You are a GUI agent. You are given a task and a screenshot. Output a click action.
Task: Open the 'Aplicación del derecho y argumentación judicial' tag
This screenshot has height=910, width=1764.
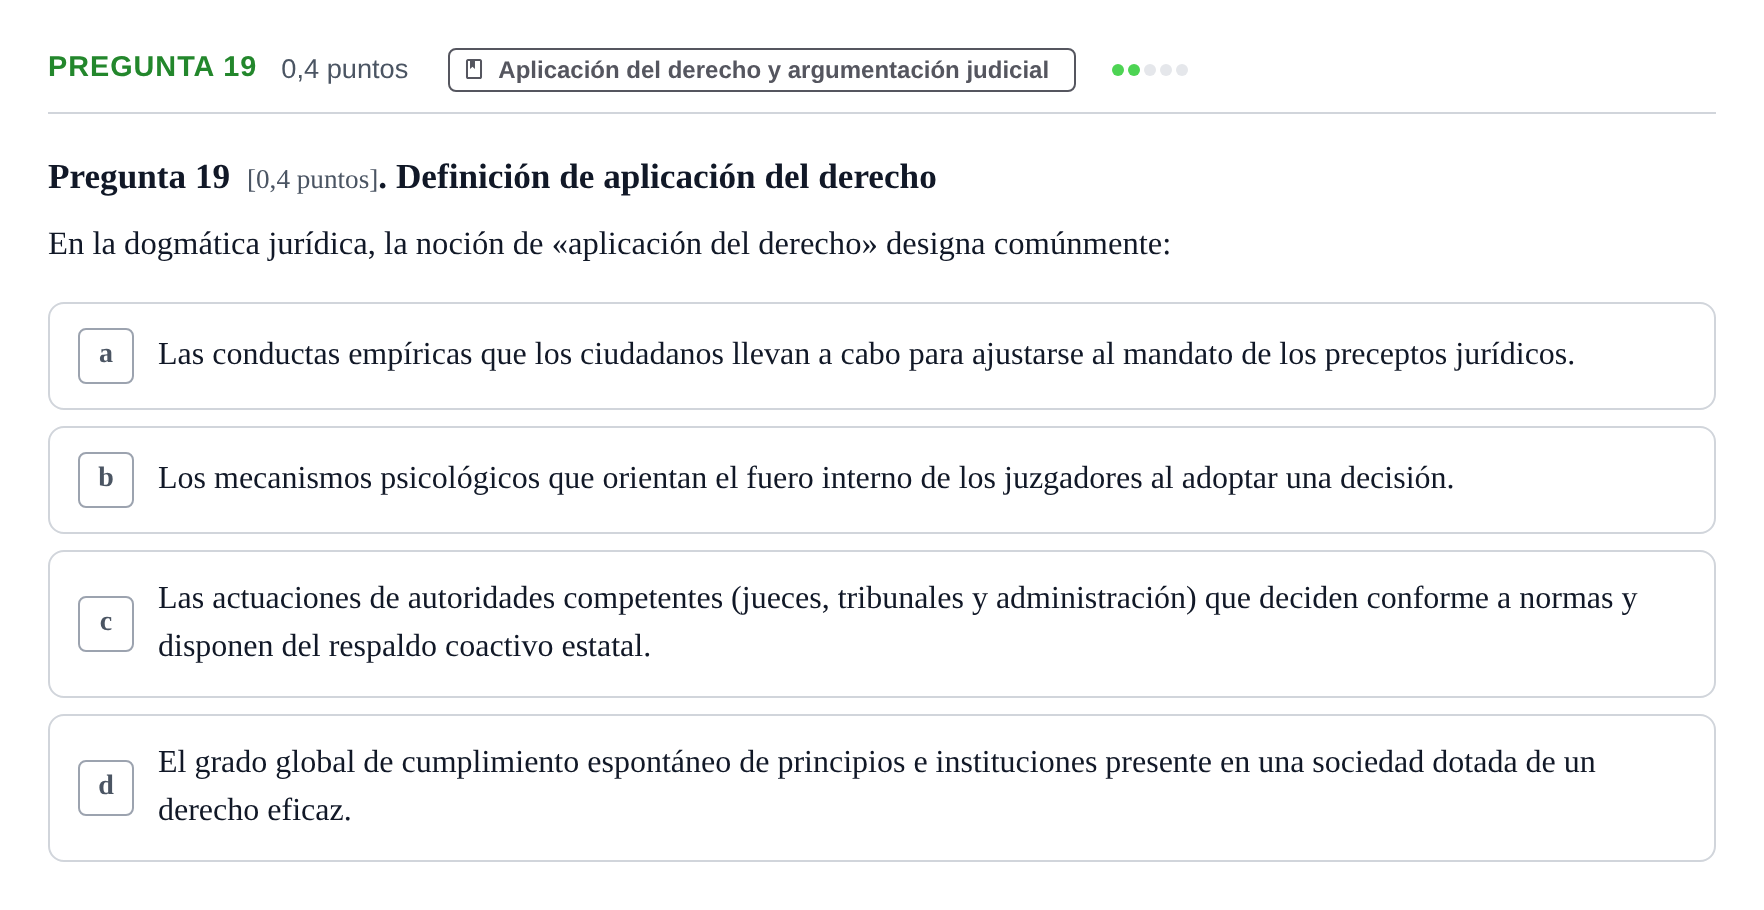pos(762,70)
